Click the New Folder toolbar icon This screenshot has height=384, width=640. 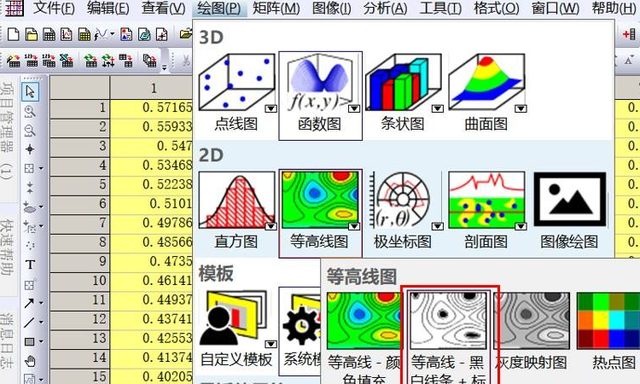click(x=31, y=34)
